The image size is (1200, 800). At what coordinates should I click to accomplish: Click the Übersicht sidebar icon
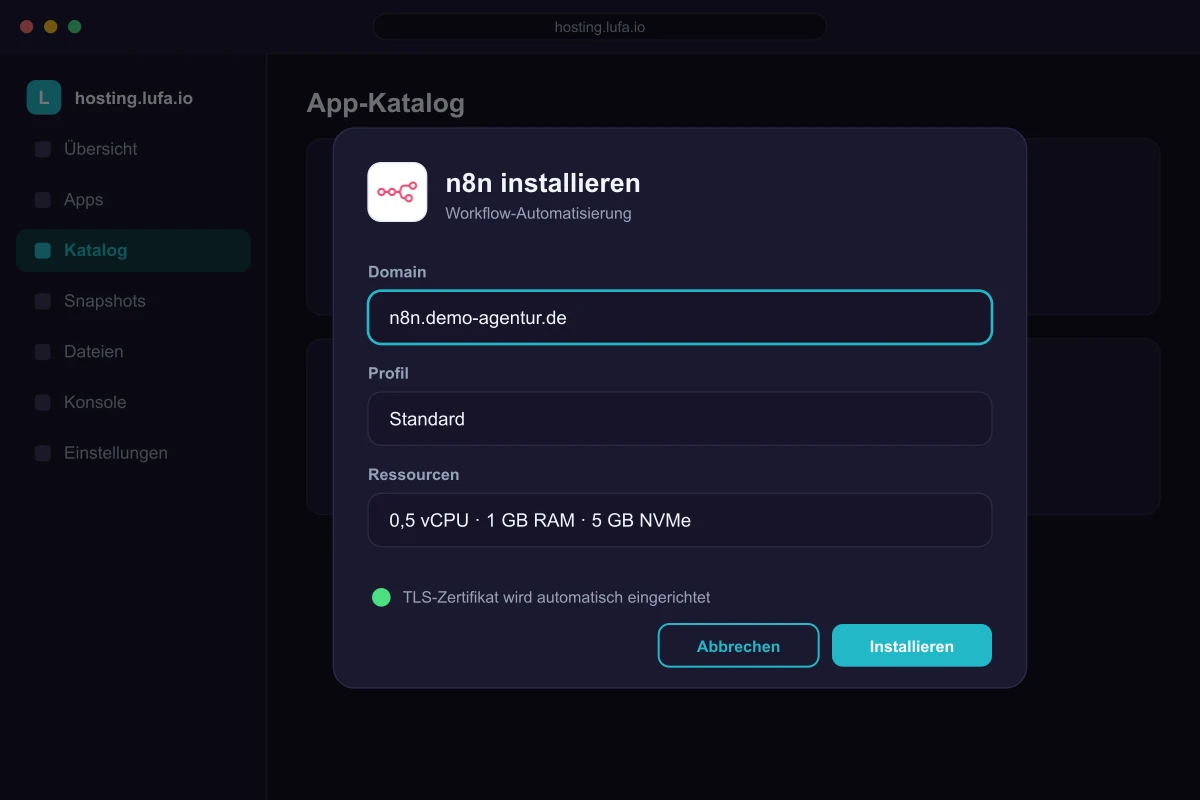[43, 149]
